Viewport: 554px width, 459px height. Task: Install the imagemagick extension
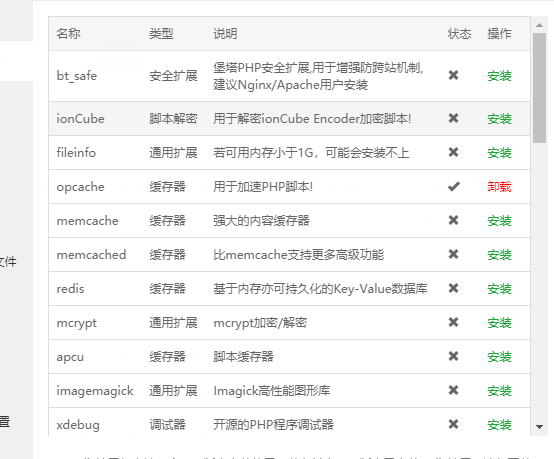[x=499, y=391]
